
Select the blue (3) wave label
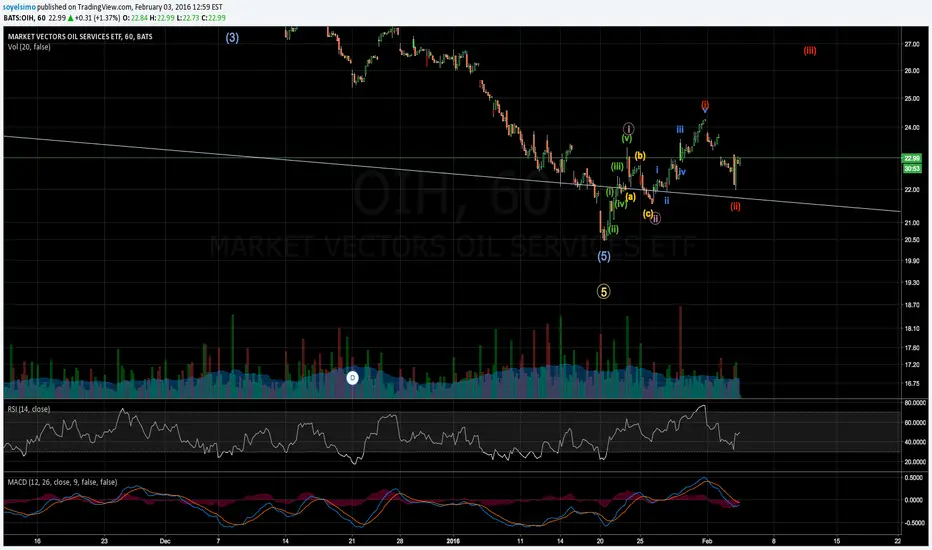[232, 37]
